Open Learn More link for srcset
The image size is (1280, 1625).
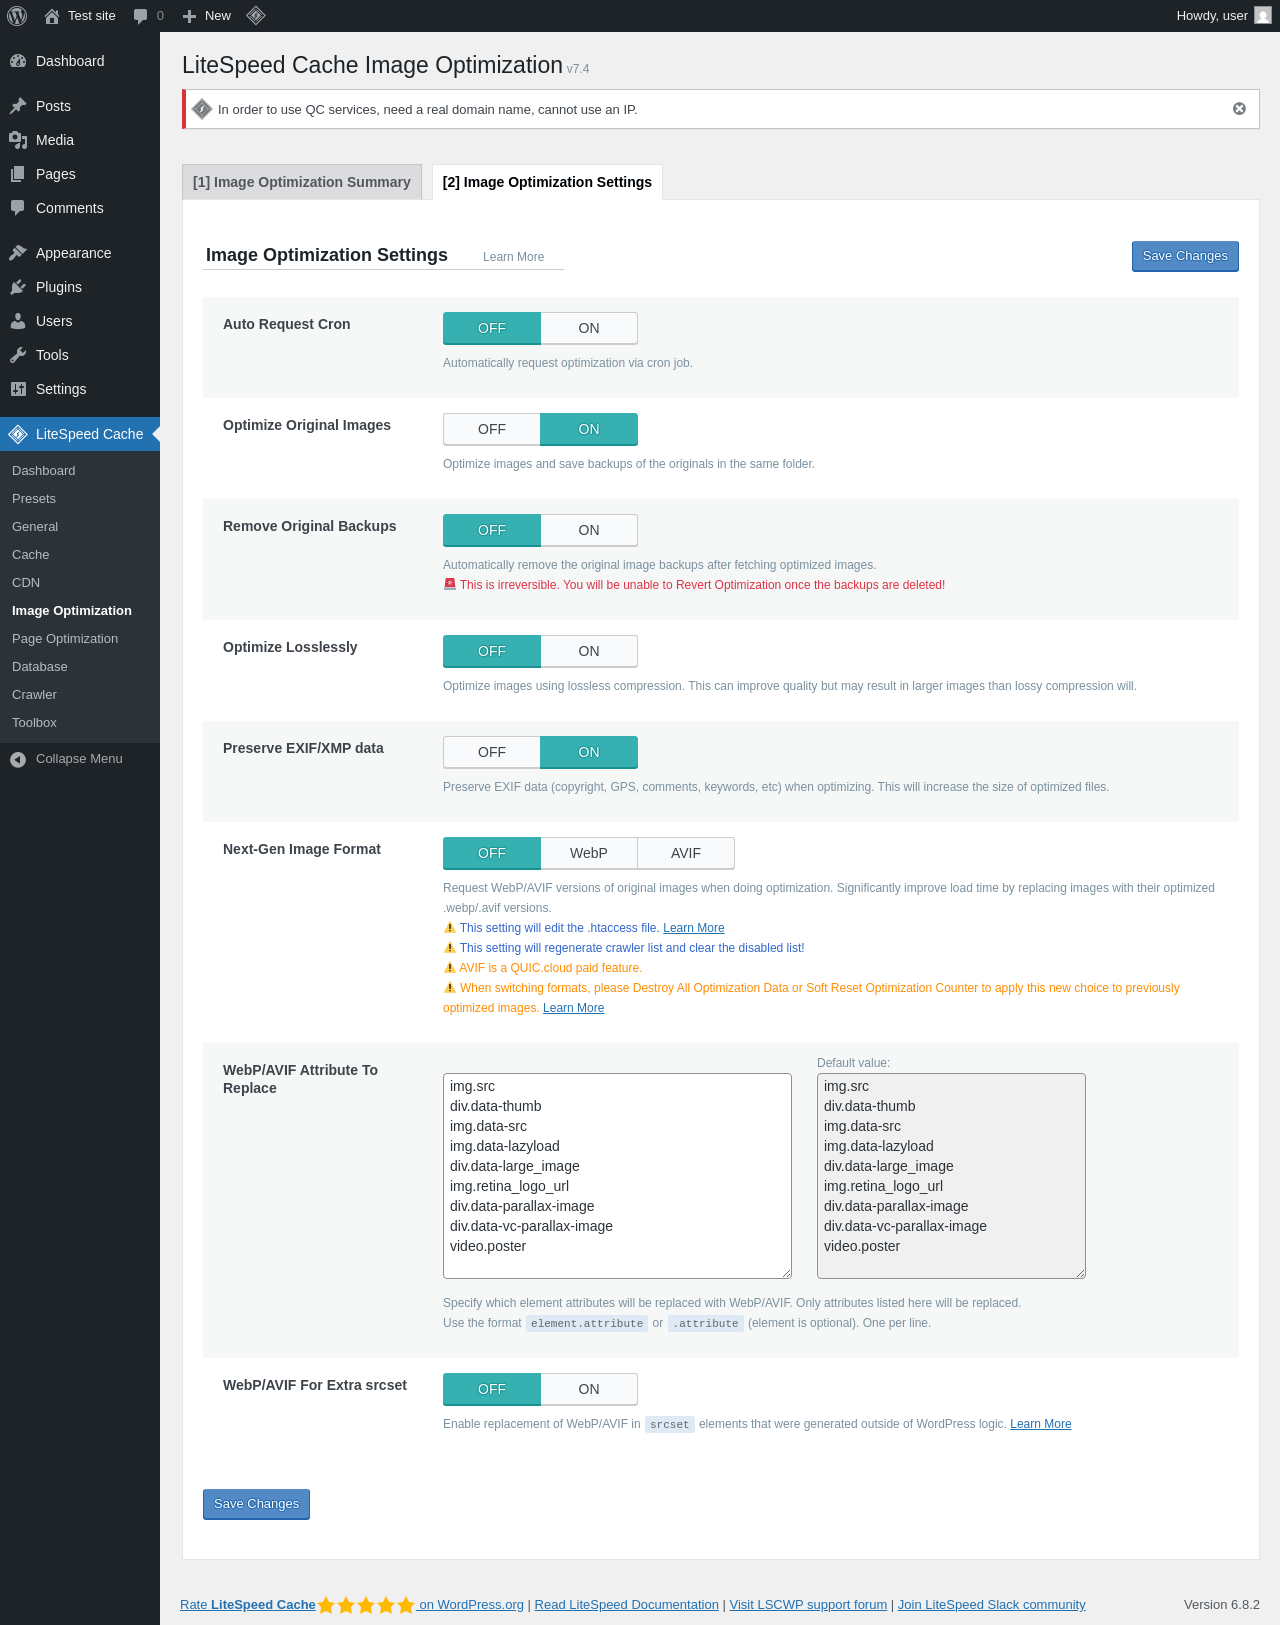pyautogui.click(x=1040, y=1424)
